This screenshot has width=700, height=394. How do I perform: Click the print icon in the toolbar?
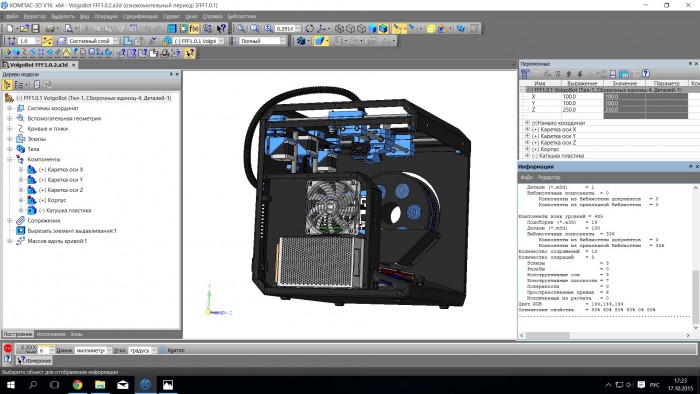click(x=50, y=29)
